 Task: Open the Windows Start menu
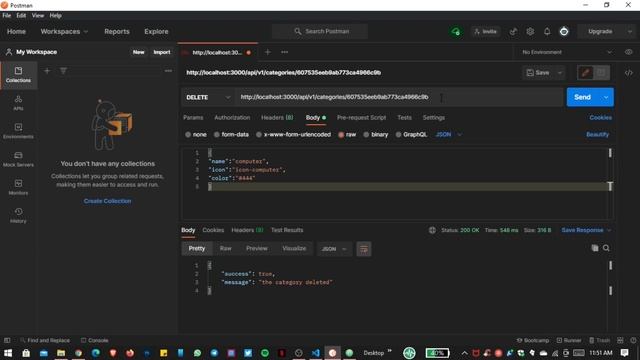pos(8,353)
